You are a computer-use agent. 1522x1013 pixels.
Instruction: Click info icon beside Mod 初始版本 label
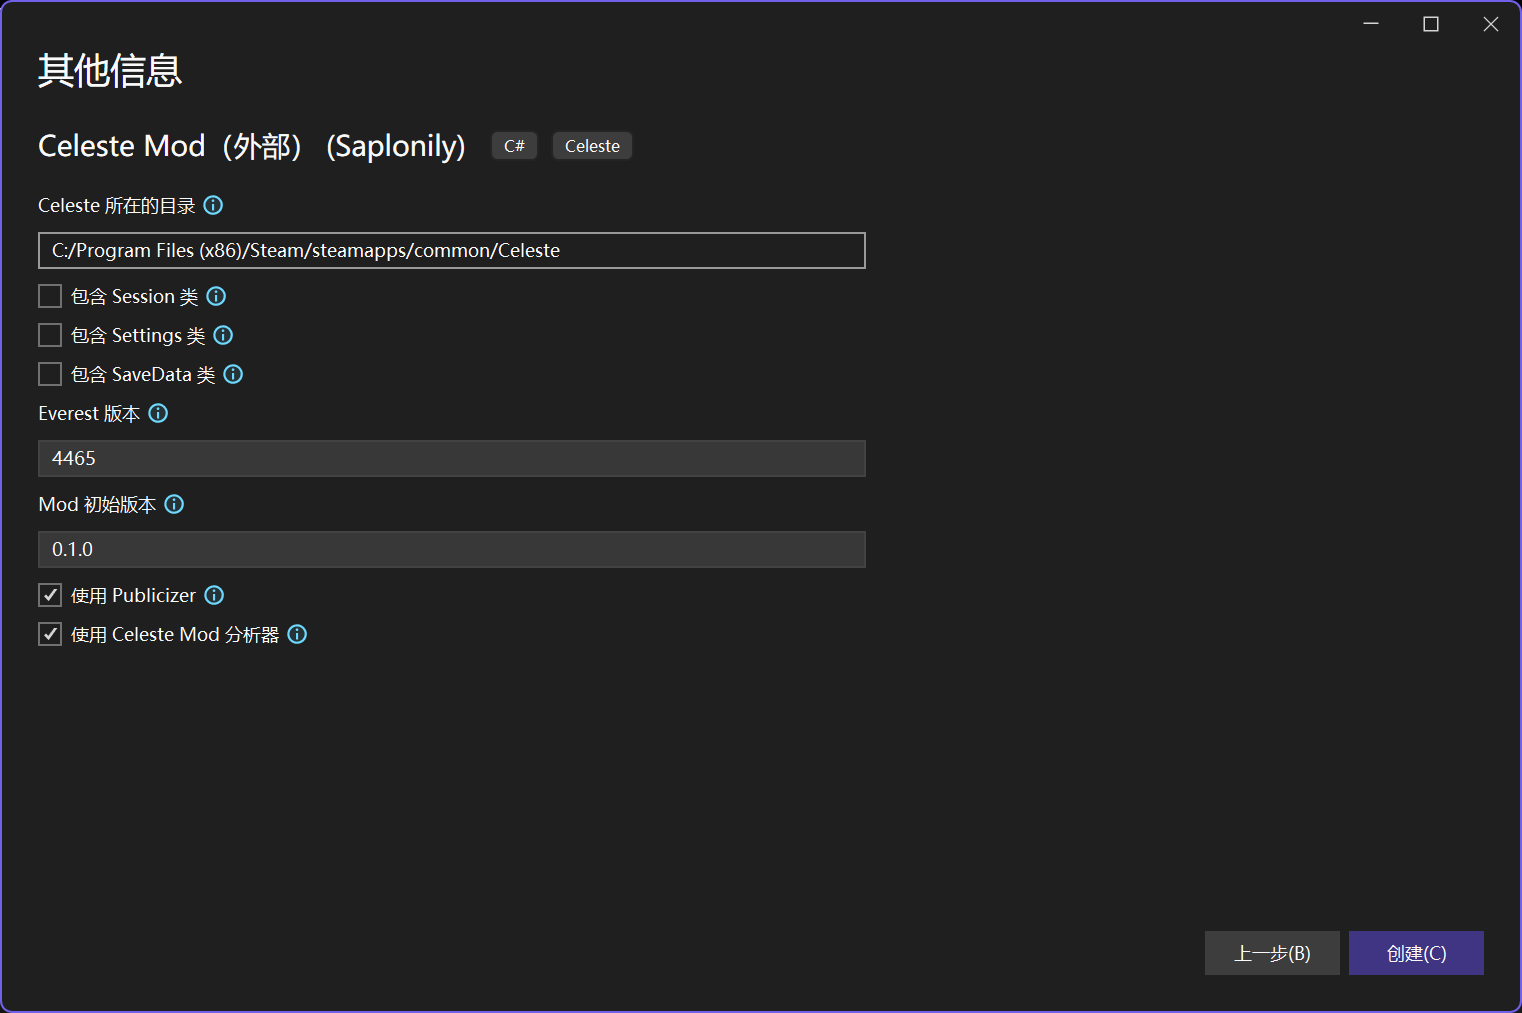click(x=174, y=504)
